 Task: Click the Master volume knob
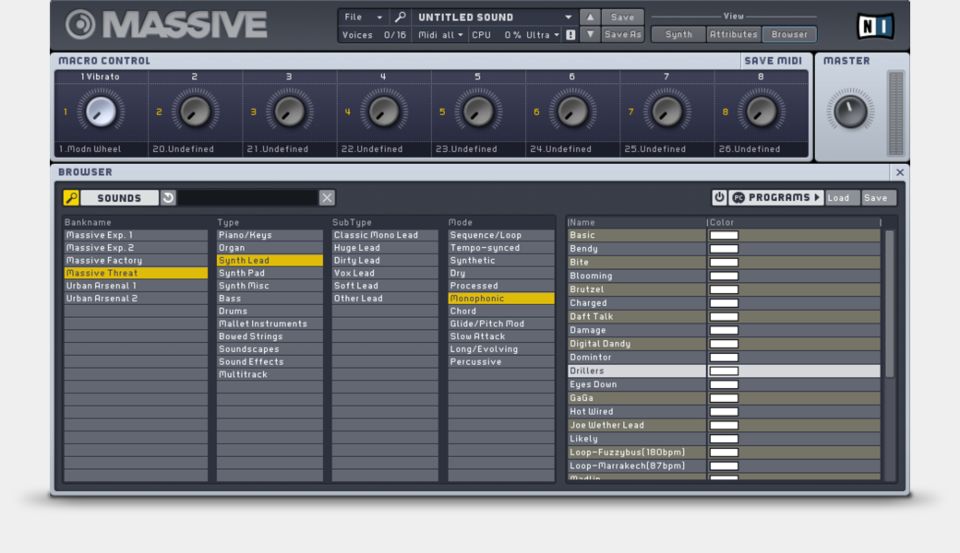(x=849, y=111)
